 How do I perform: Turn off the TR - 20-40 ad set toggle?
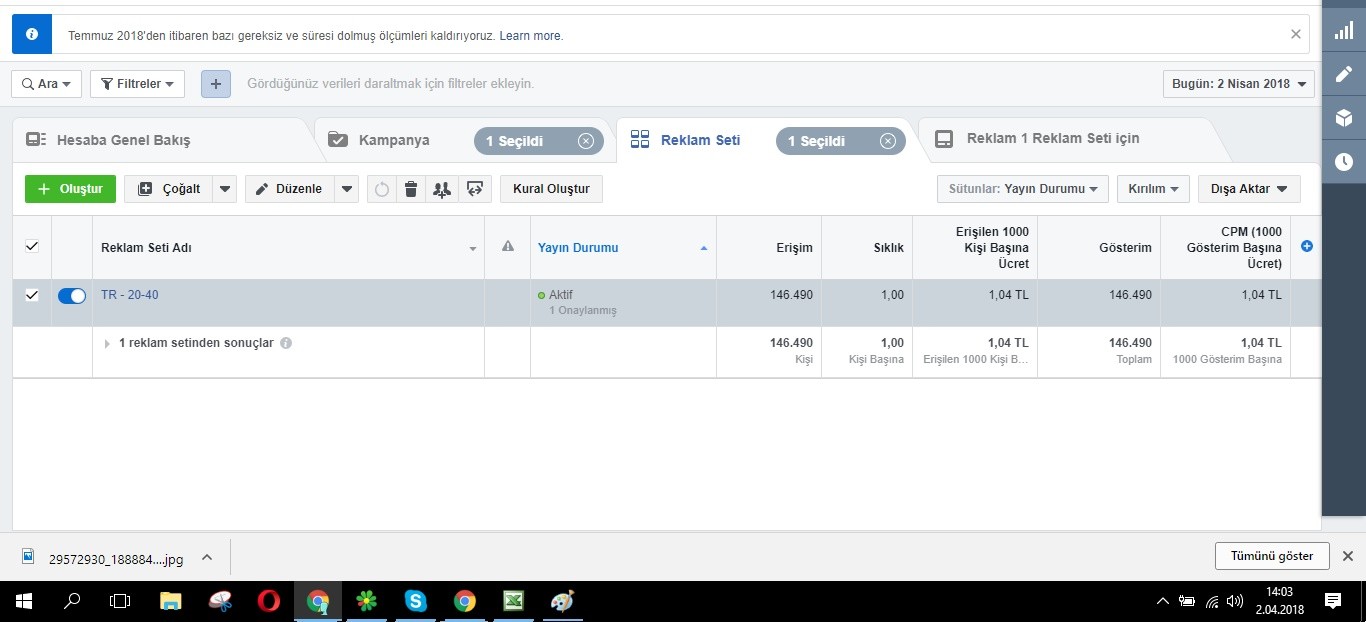72,295
